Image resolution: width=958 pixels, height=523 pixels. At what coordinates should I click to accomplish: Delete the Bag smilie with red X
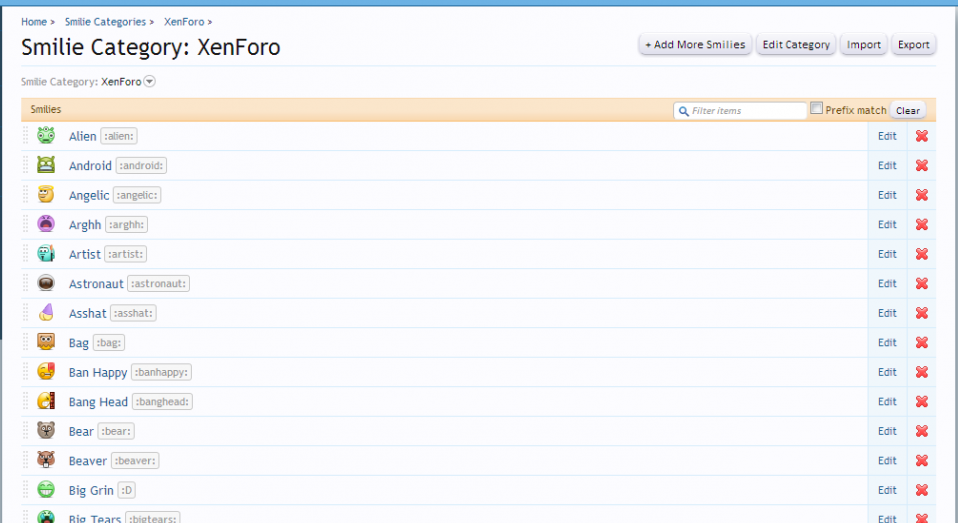pyautogui.click(x=922, y=342)
